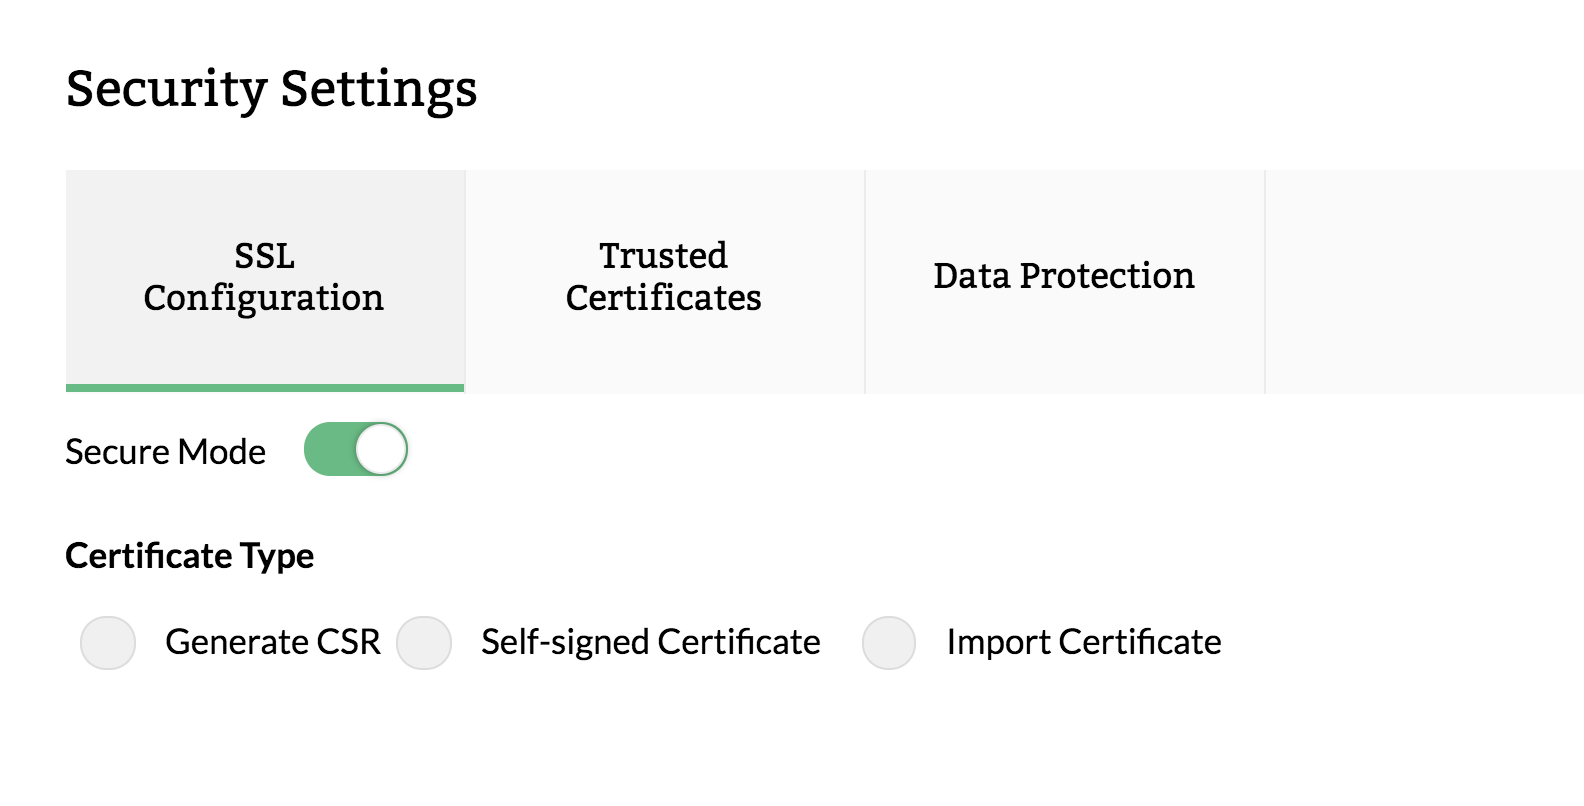Image resolution: width=1584 pixels, height=806 pixels.
Task: Switch to the SSL Configuration tab
Action: coord(264,278)
